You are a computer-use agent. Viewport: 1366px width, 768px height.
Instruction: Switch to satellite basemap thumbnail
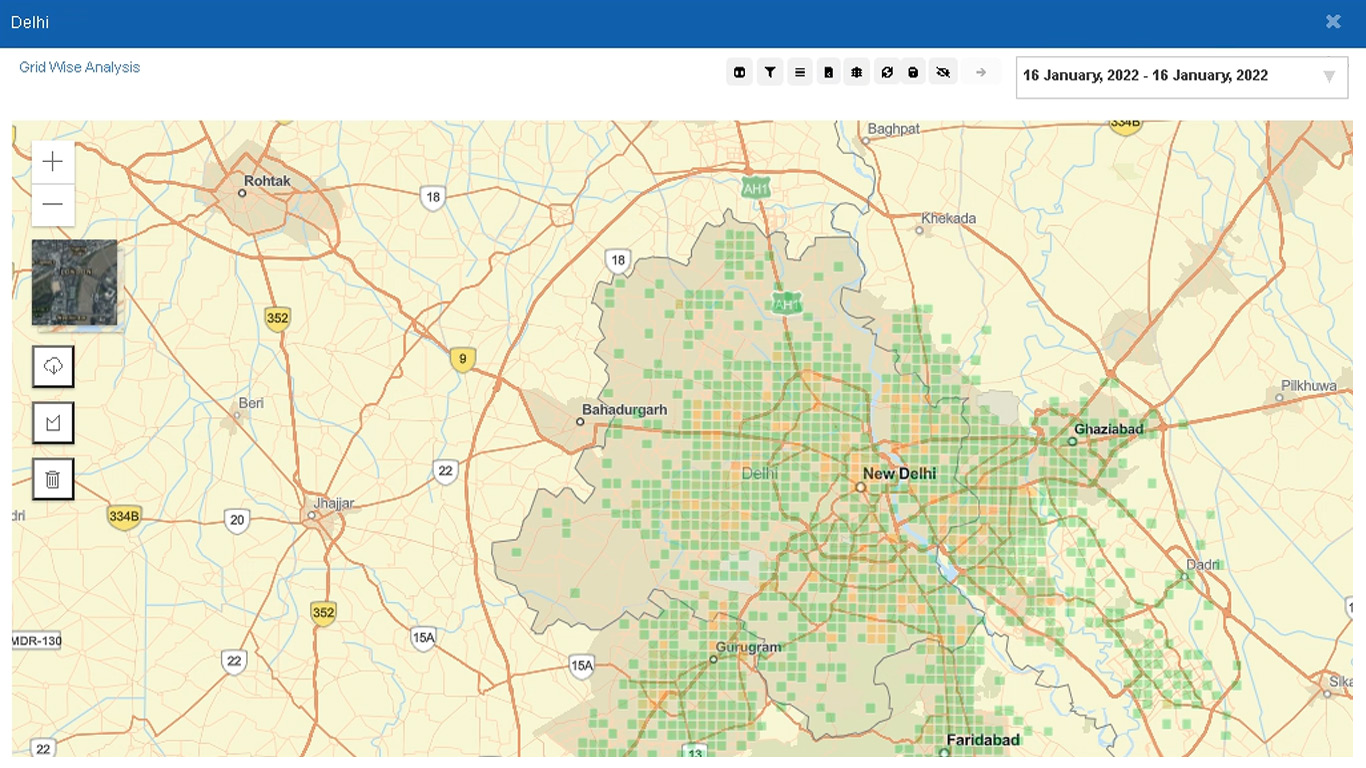(x=74, y=282)
